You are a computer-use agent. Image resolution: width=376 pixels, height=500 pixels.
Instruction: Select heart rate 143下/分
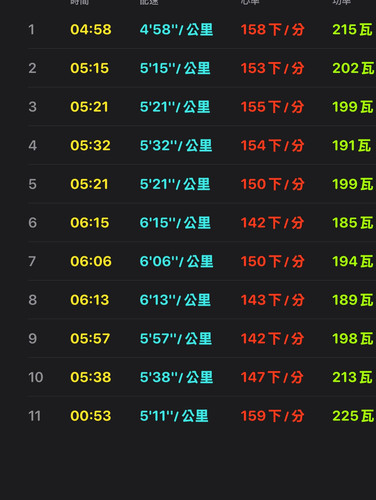pyautogui.click(x=272, y=300)
